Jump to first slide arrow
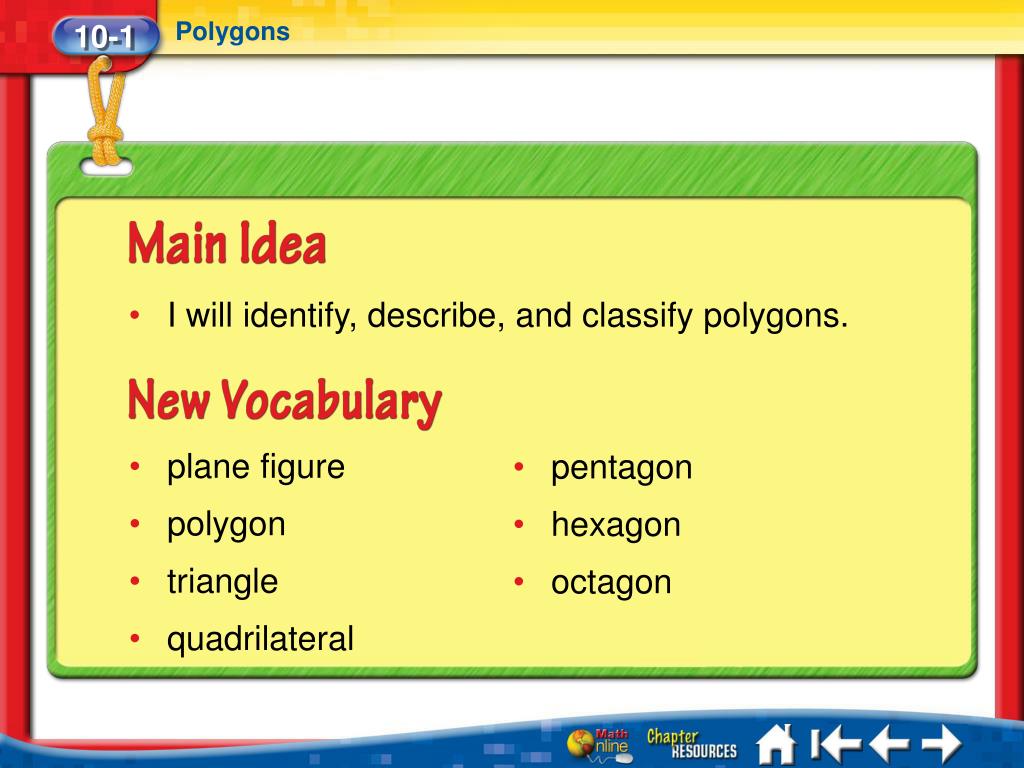The width and height of the screenshot is (1024, 768). click(835, 743)
